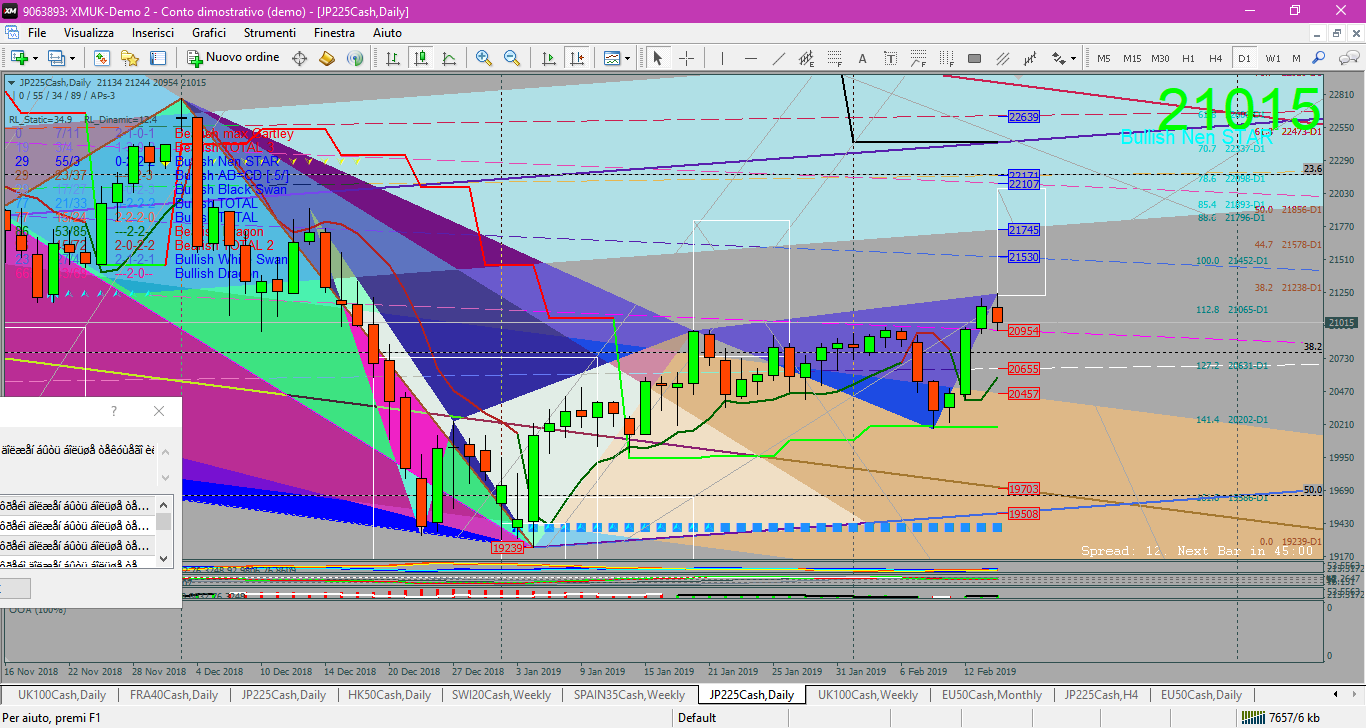This screenshot has height=728, width=1366.
Task: Toggle auto scroll of chart
Action: [548, 58]
